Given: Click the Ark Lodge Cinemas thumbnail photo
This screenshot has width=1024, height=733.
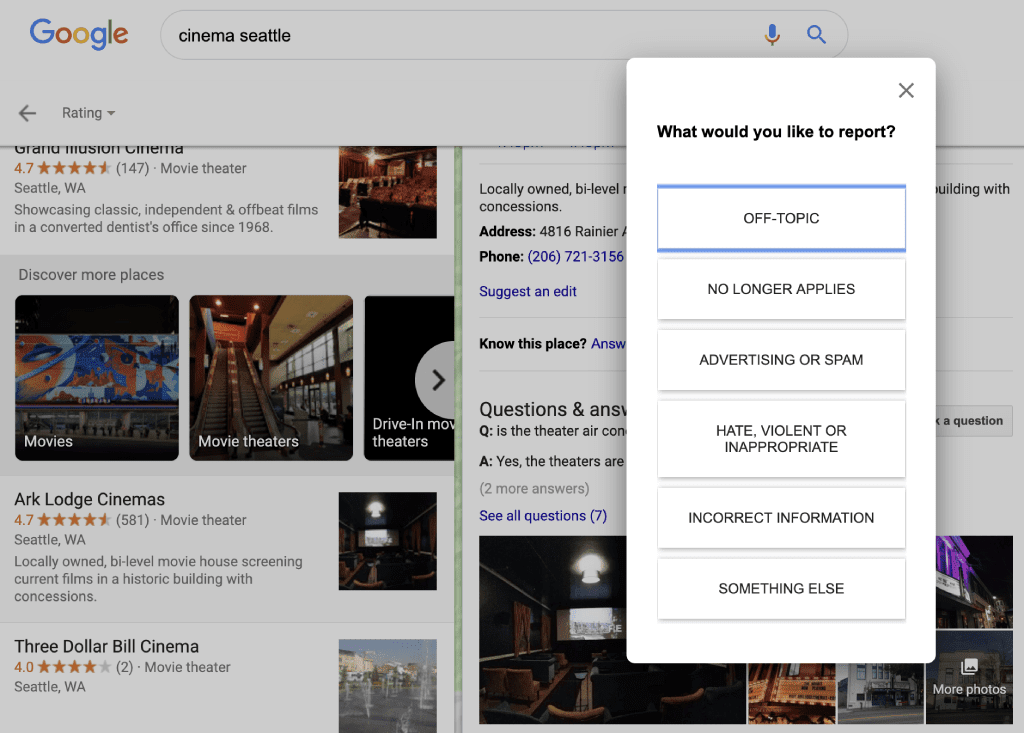Looking at the screenshot, I should pos(388,541).
